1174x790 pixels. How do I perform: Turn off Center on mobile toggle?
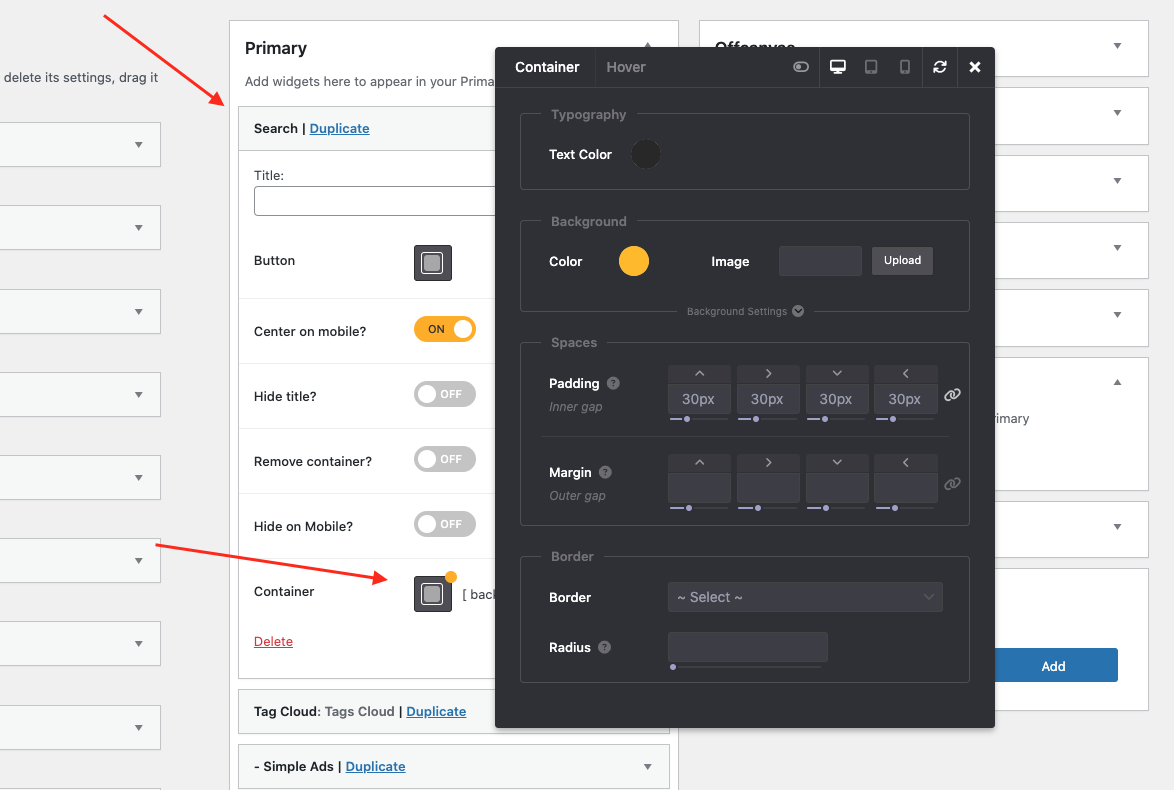click(x=445, y=329)
